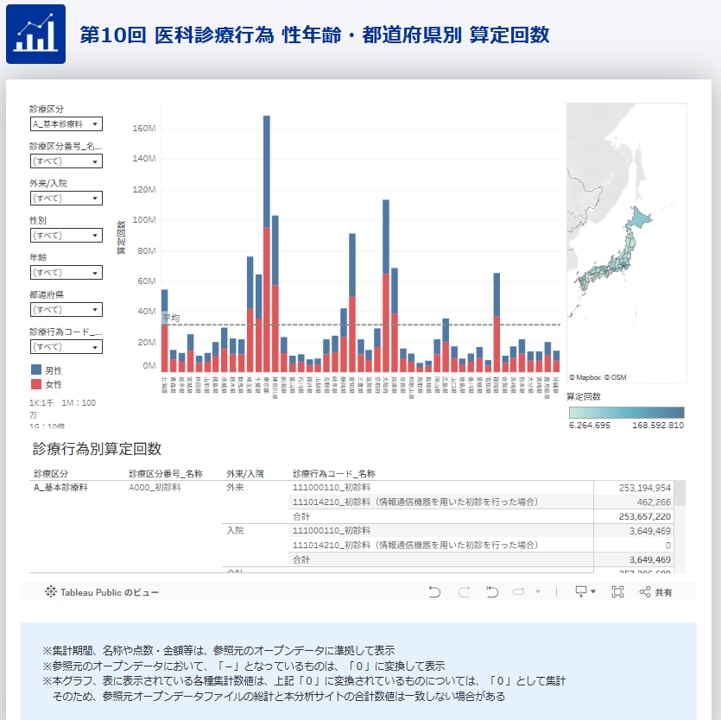
Task: Click the Tableau Public のビュー link
Action: (x=101, y=592)
